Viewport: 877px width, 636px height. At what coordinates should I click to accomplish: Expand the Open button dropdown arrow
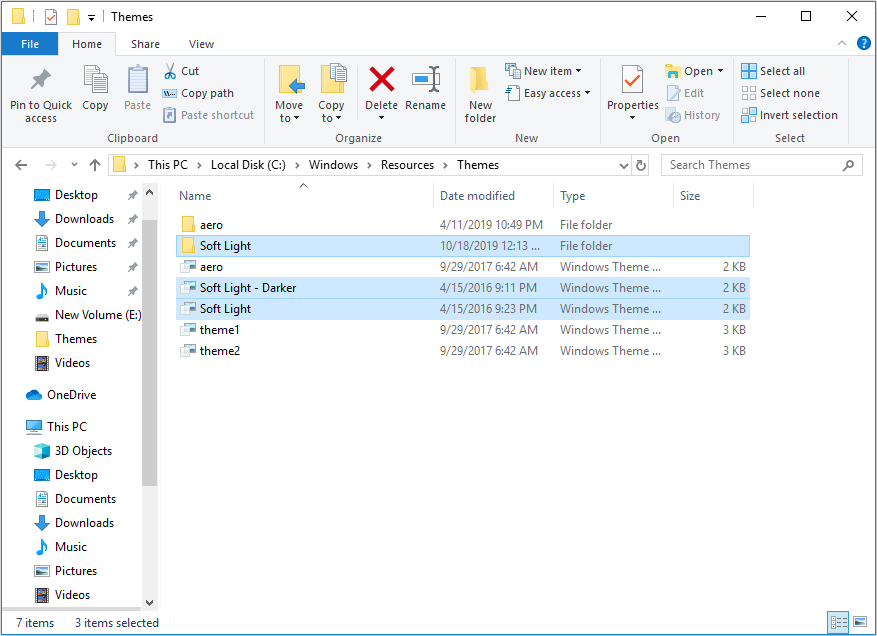[720, 71]
